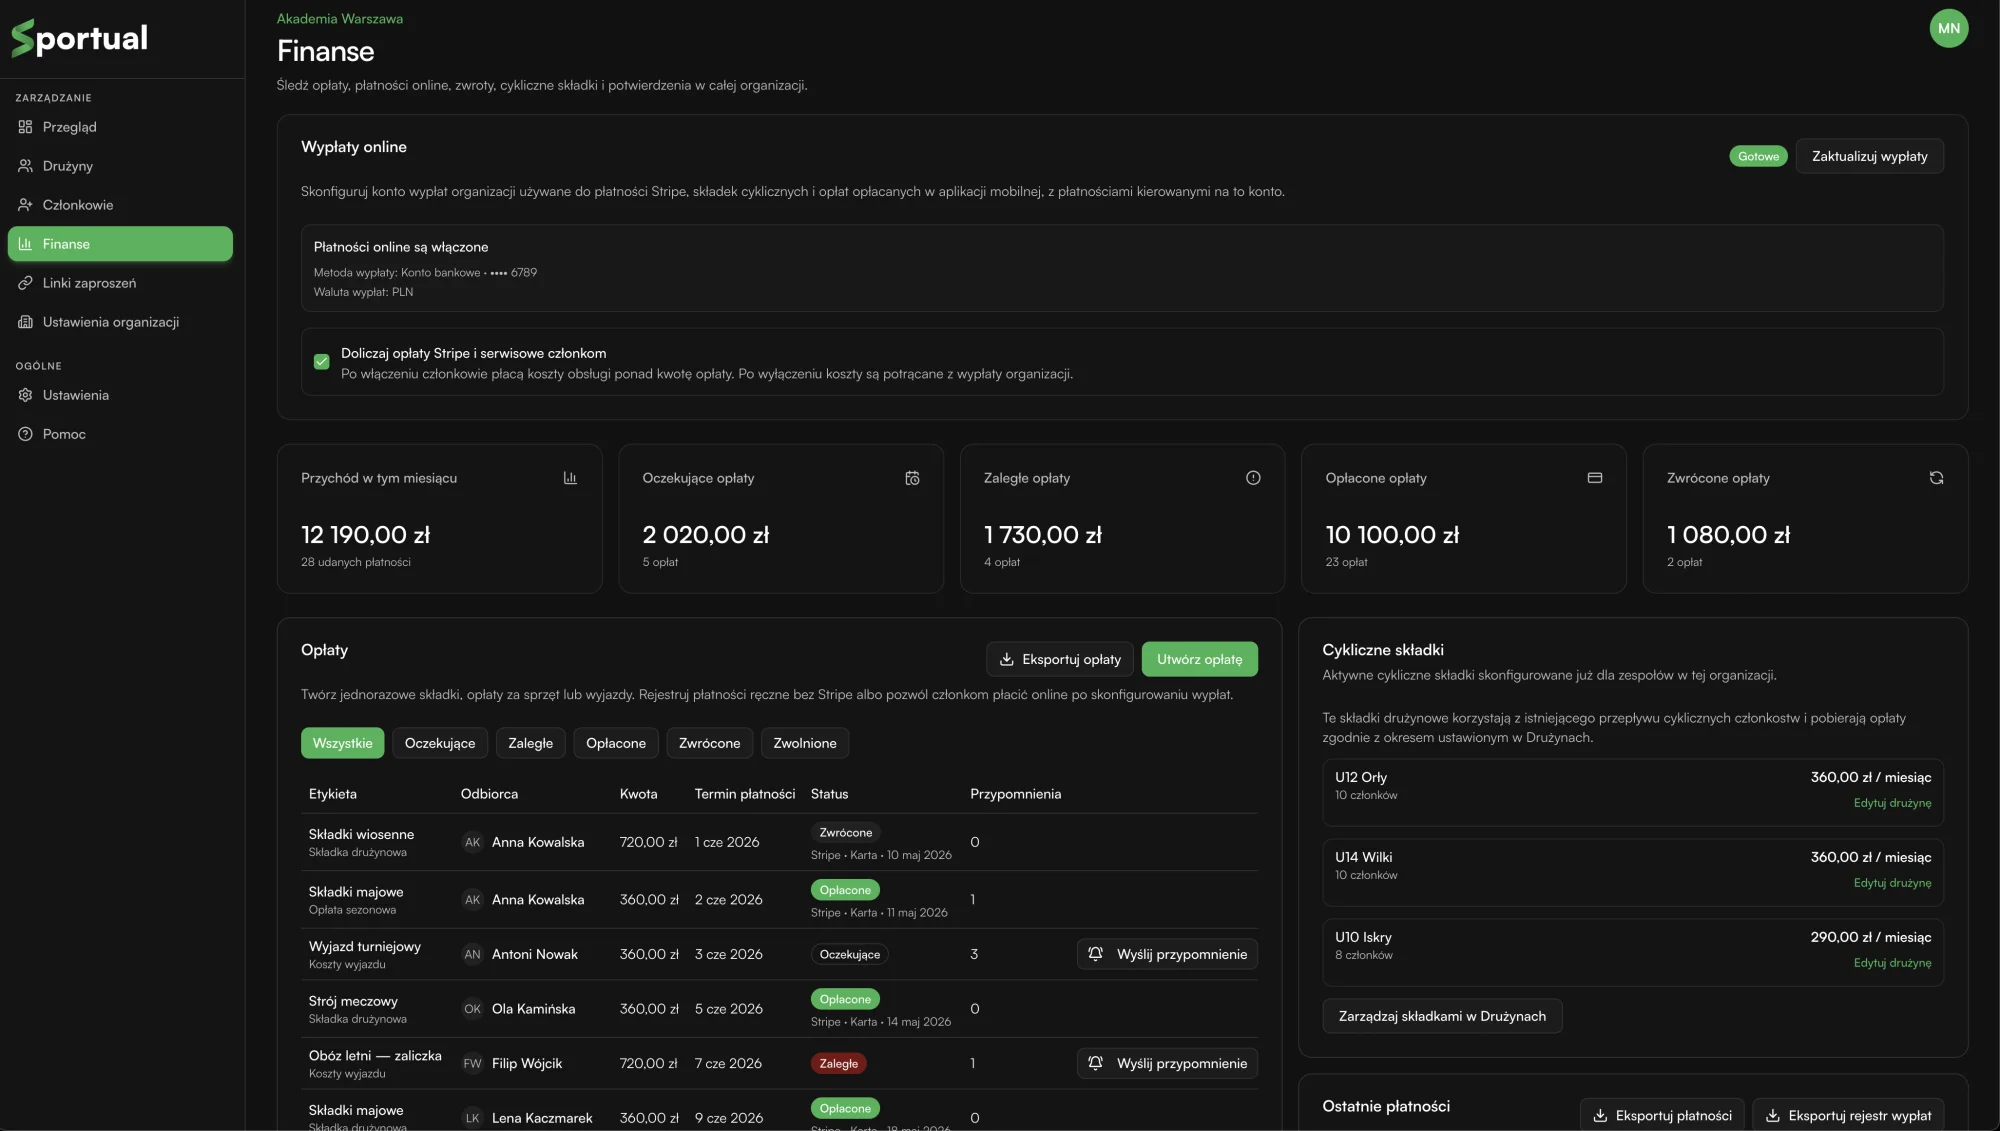The image size is (2000, 1131).
Task: Click the 12 190,00 zł revenue amount
Action: tap(365, 535)
